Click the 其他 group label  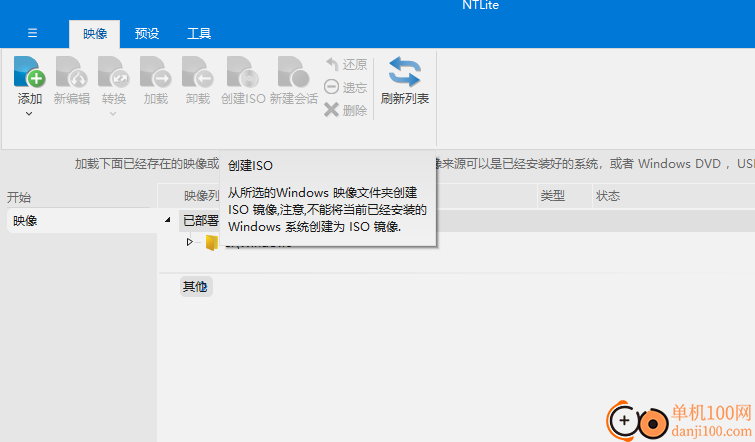pyautogui.click(x=195, y=286)
